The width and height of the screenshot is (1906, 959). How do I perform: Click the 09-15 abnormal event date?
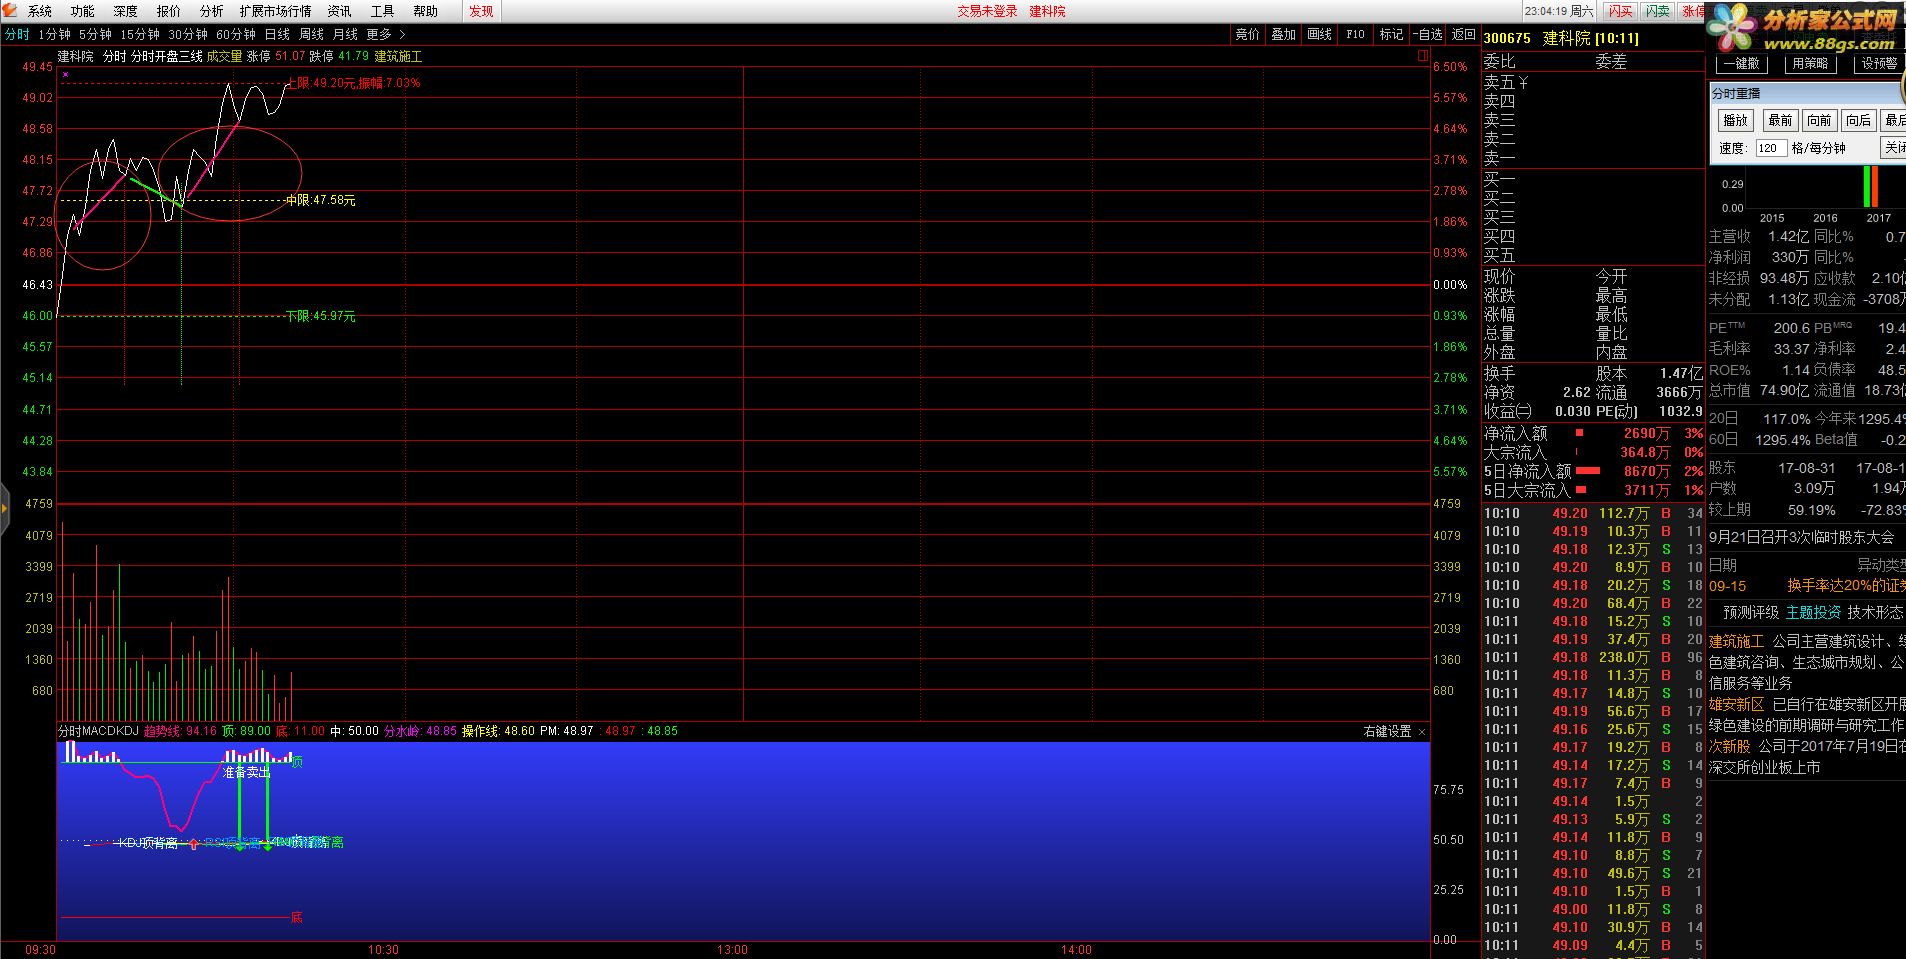1727,586
